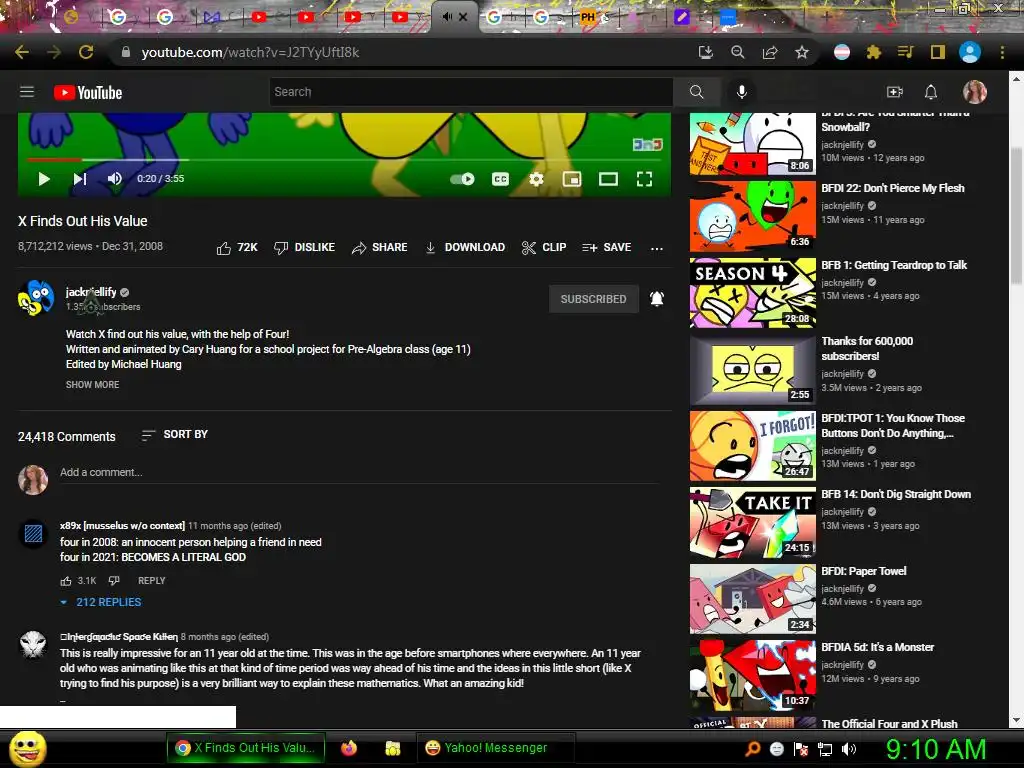Click the SUBSCRIBED button
This screenshot has width=1024, height=768.
pos(594,299)
